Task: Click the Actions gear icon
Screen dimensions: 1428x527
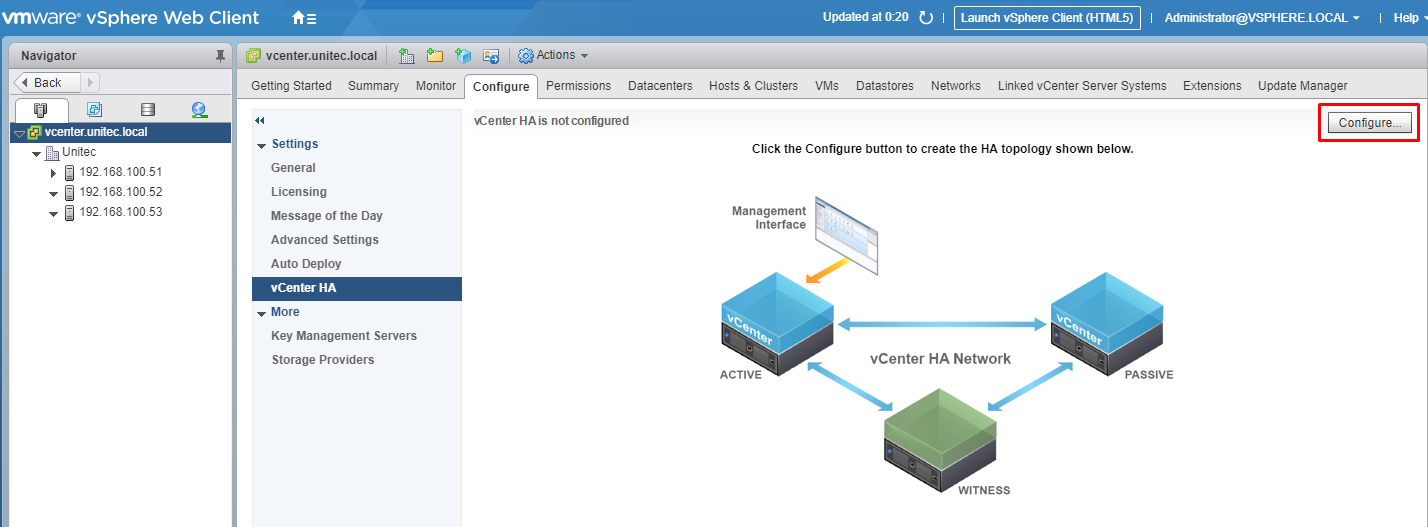Action: [526, 56]
